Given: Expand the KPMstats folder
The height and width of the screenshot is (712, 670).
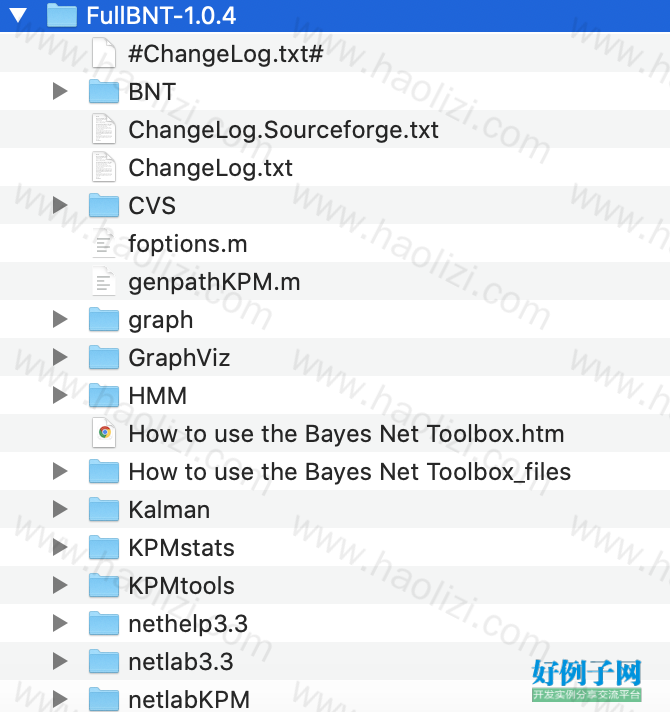Looking at the screenshot, I should pyautogui.click(x=60, y=547).
